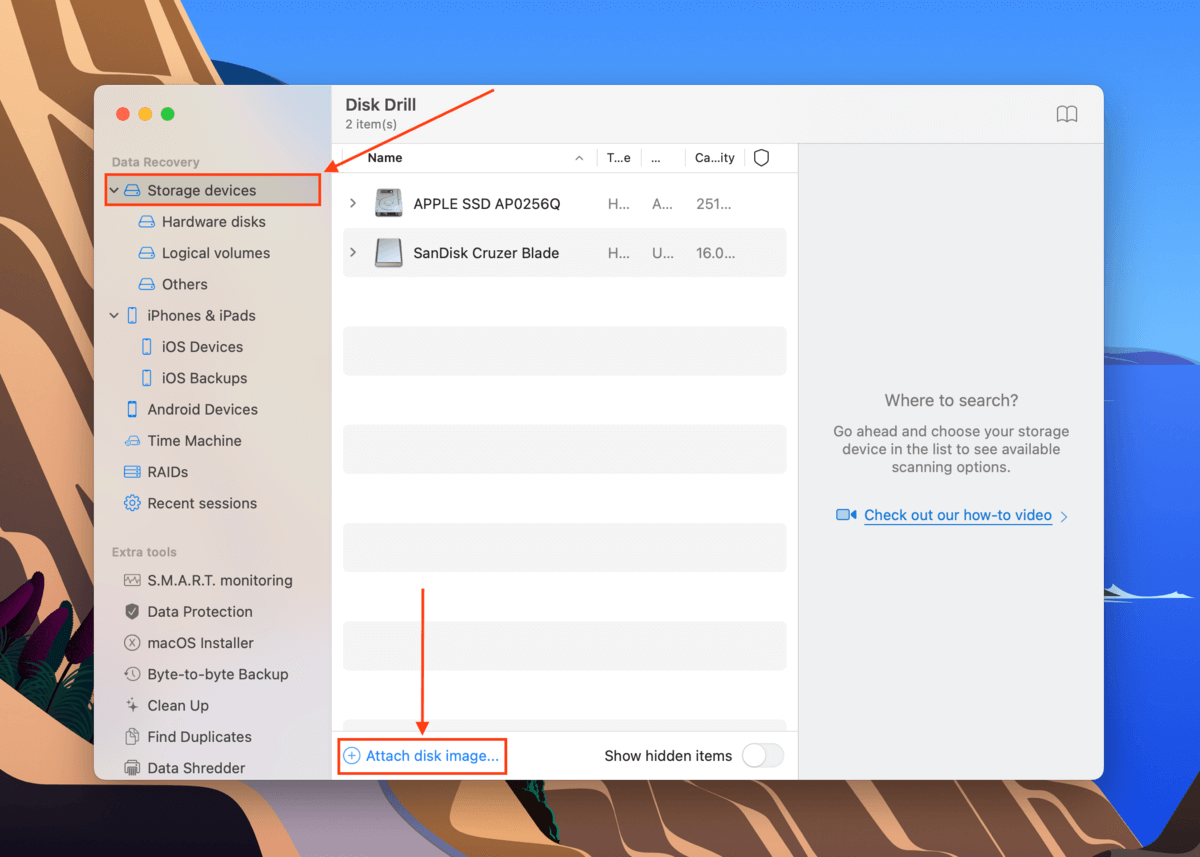Select Logical volumes in sidebar
This screenshot has height=857, width=1200.
point(216,253)
